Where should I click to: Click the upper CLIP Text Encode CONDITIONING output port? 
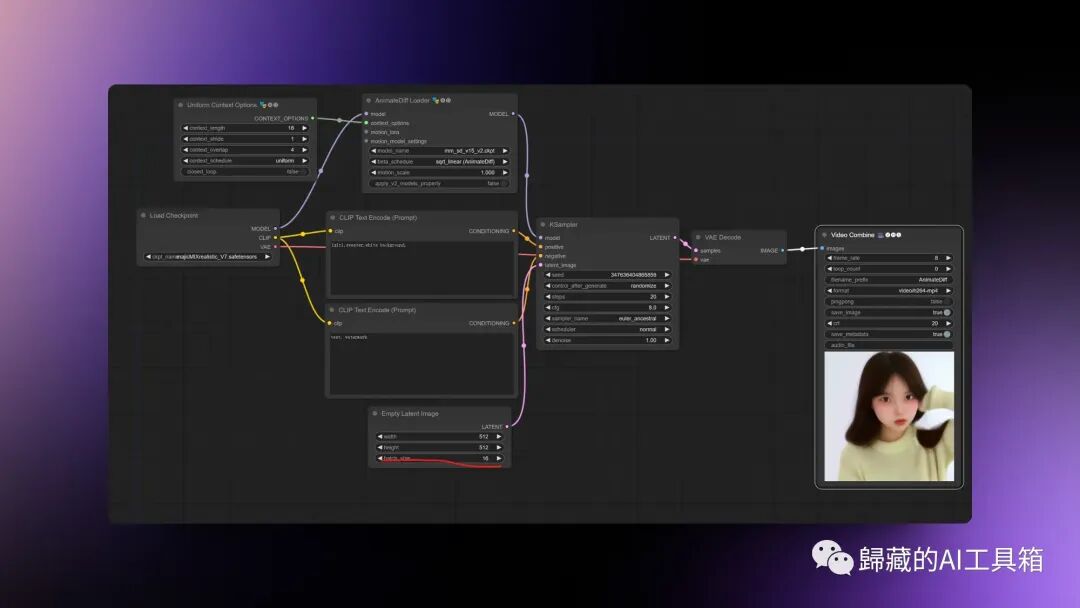tap(514, 231)
